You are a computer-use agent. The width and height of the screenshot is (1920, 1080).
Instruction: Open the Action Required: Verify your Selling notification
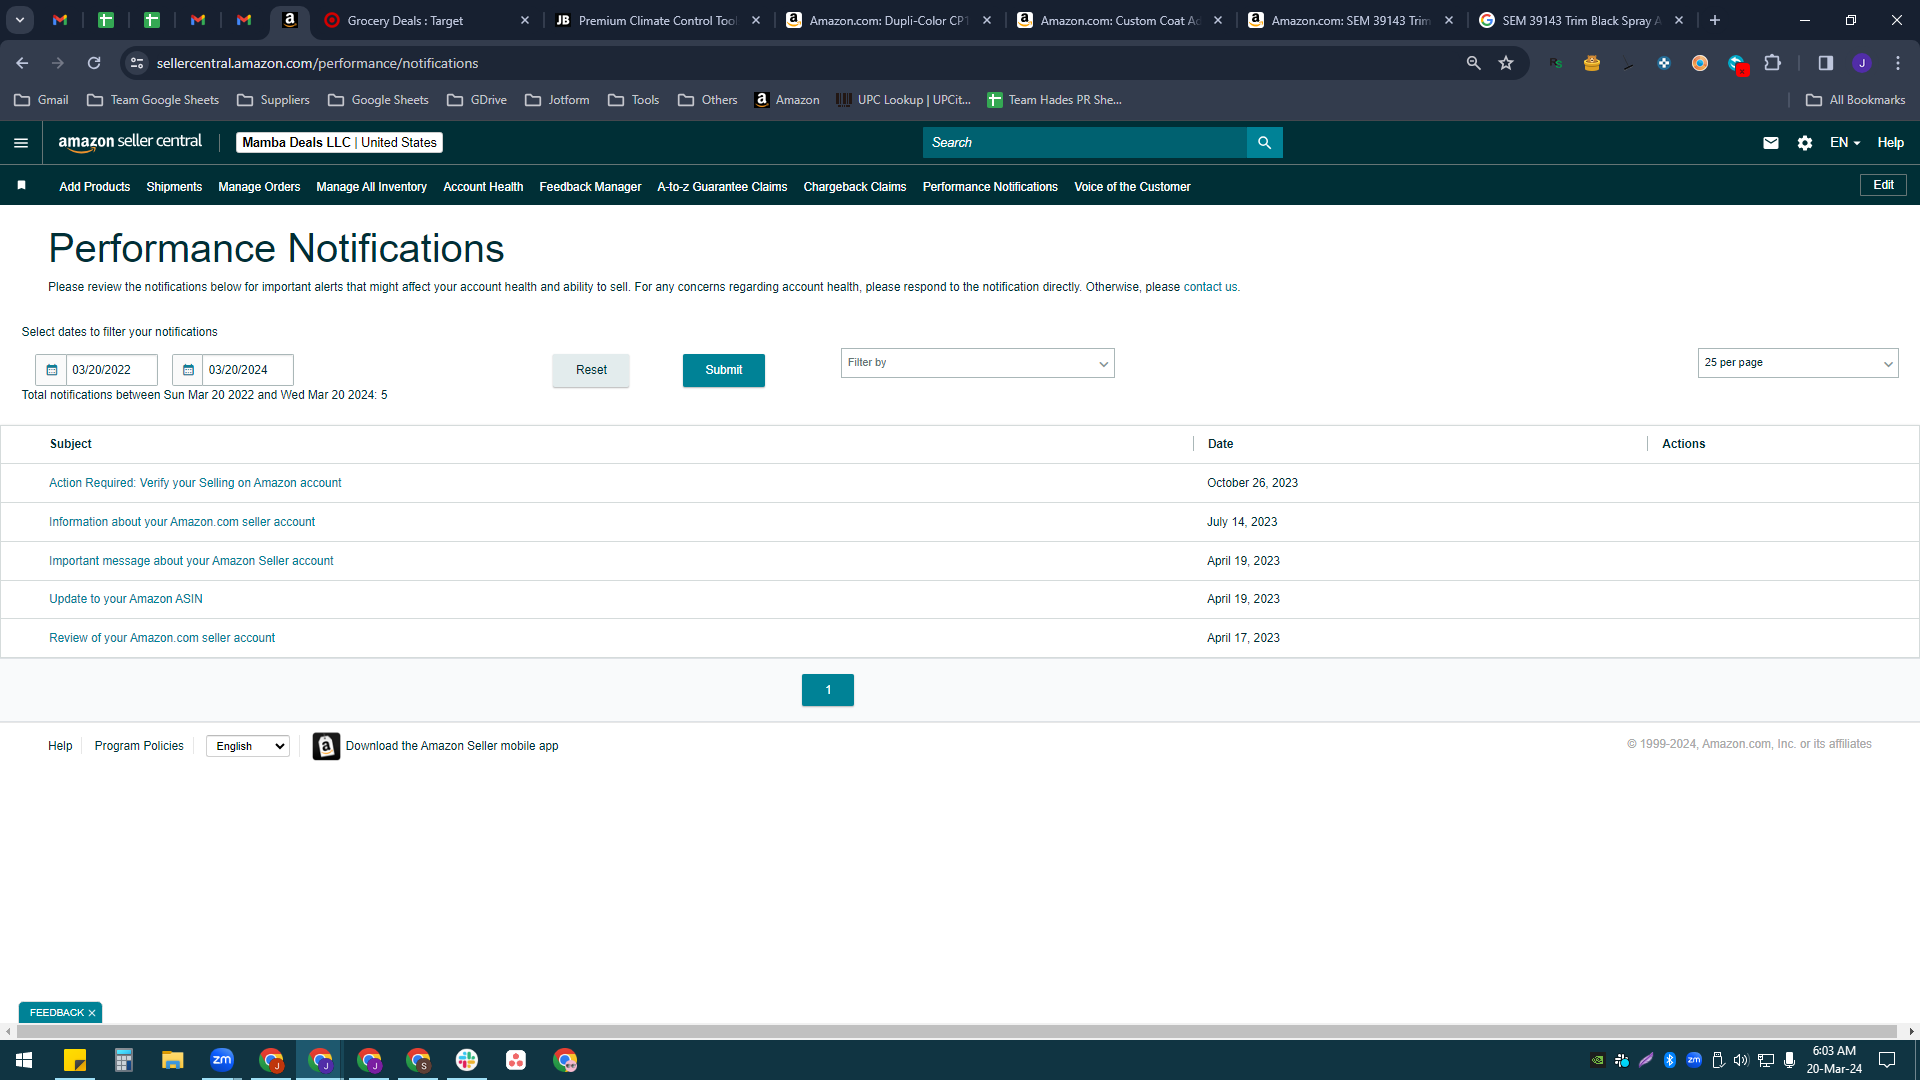coord(195,483)
